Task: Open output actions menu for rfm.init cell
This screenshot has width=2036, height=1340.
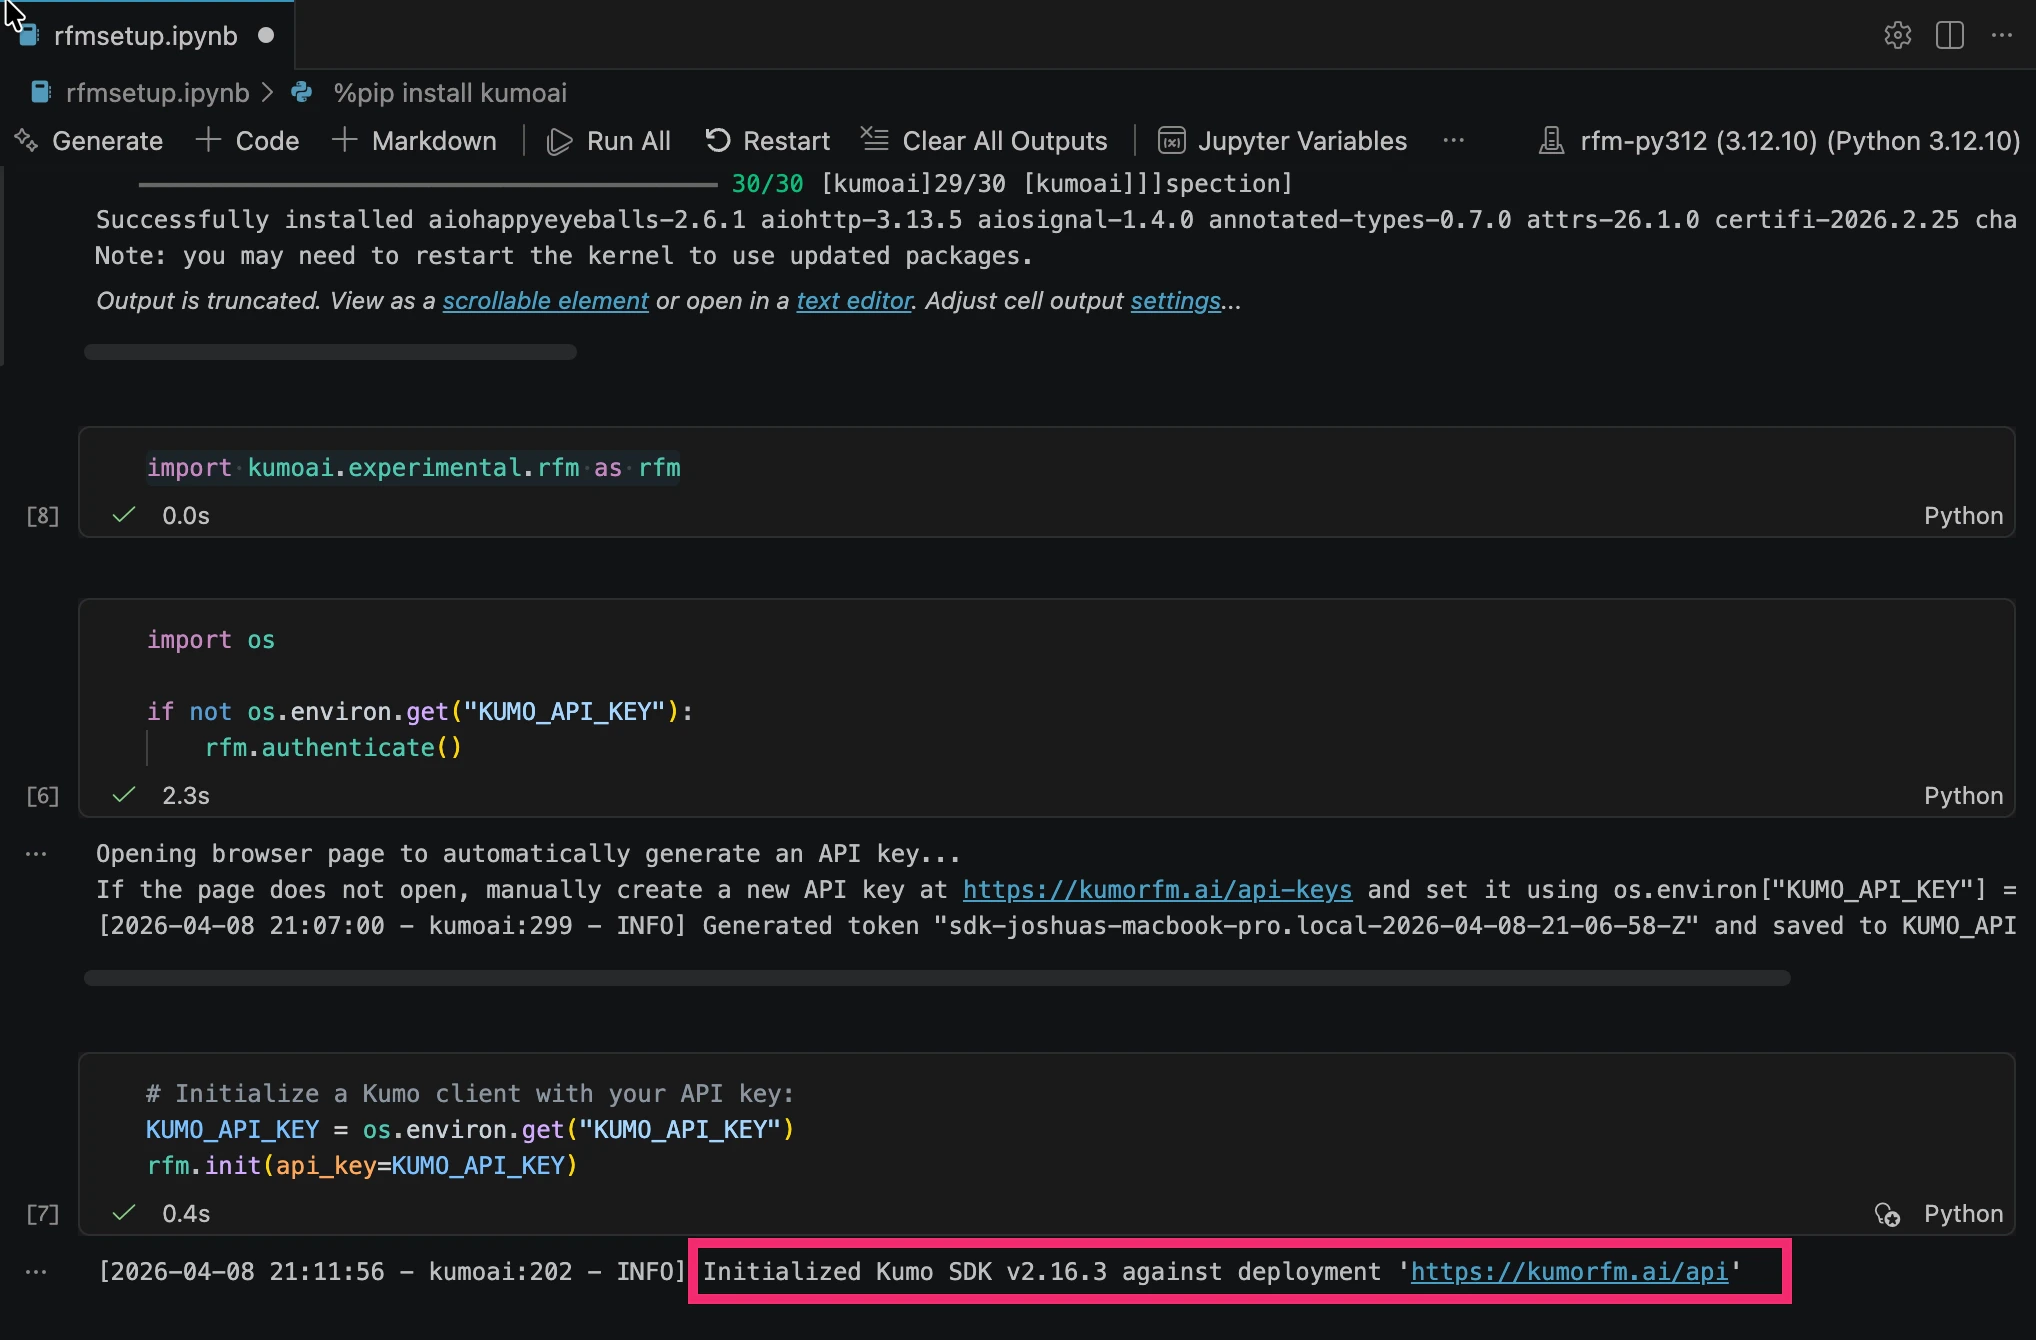Action: pos(36,1272)
